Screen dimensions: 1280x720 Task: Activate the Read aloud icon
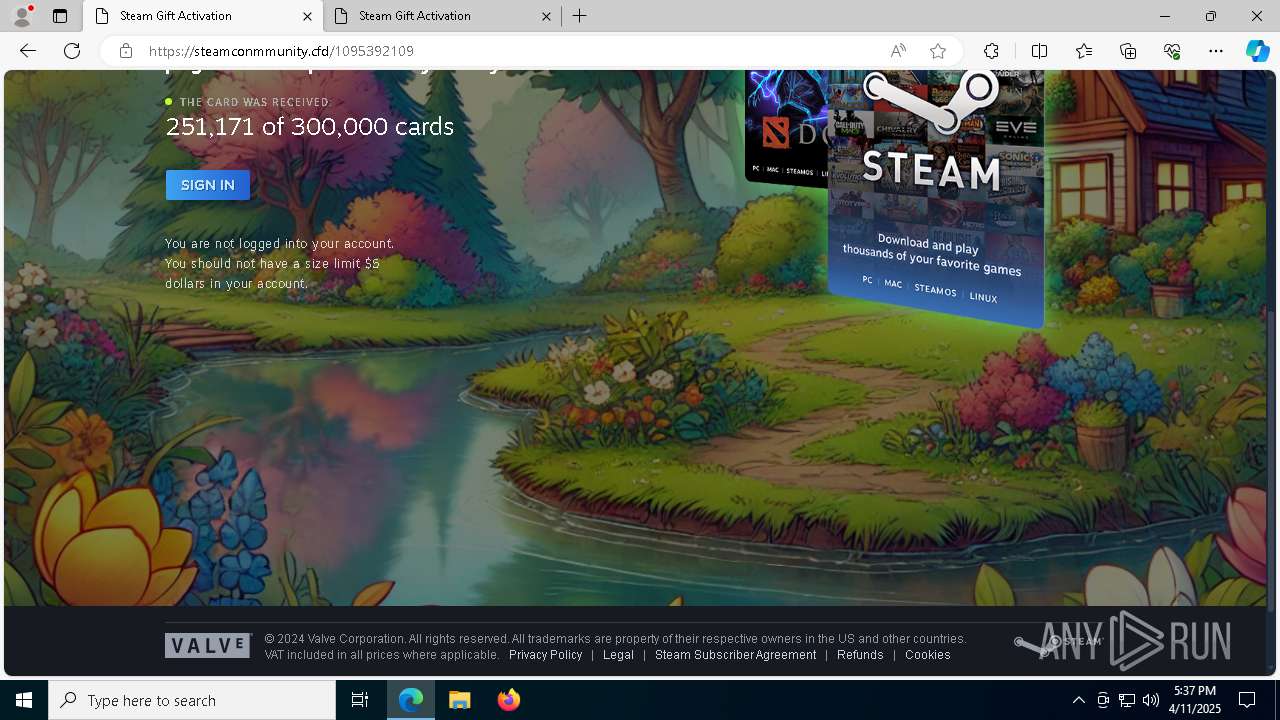tap(898, 51)
